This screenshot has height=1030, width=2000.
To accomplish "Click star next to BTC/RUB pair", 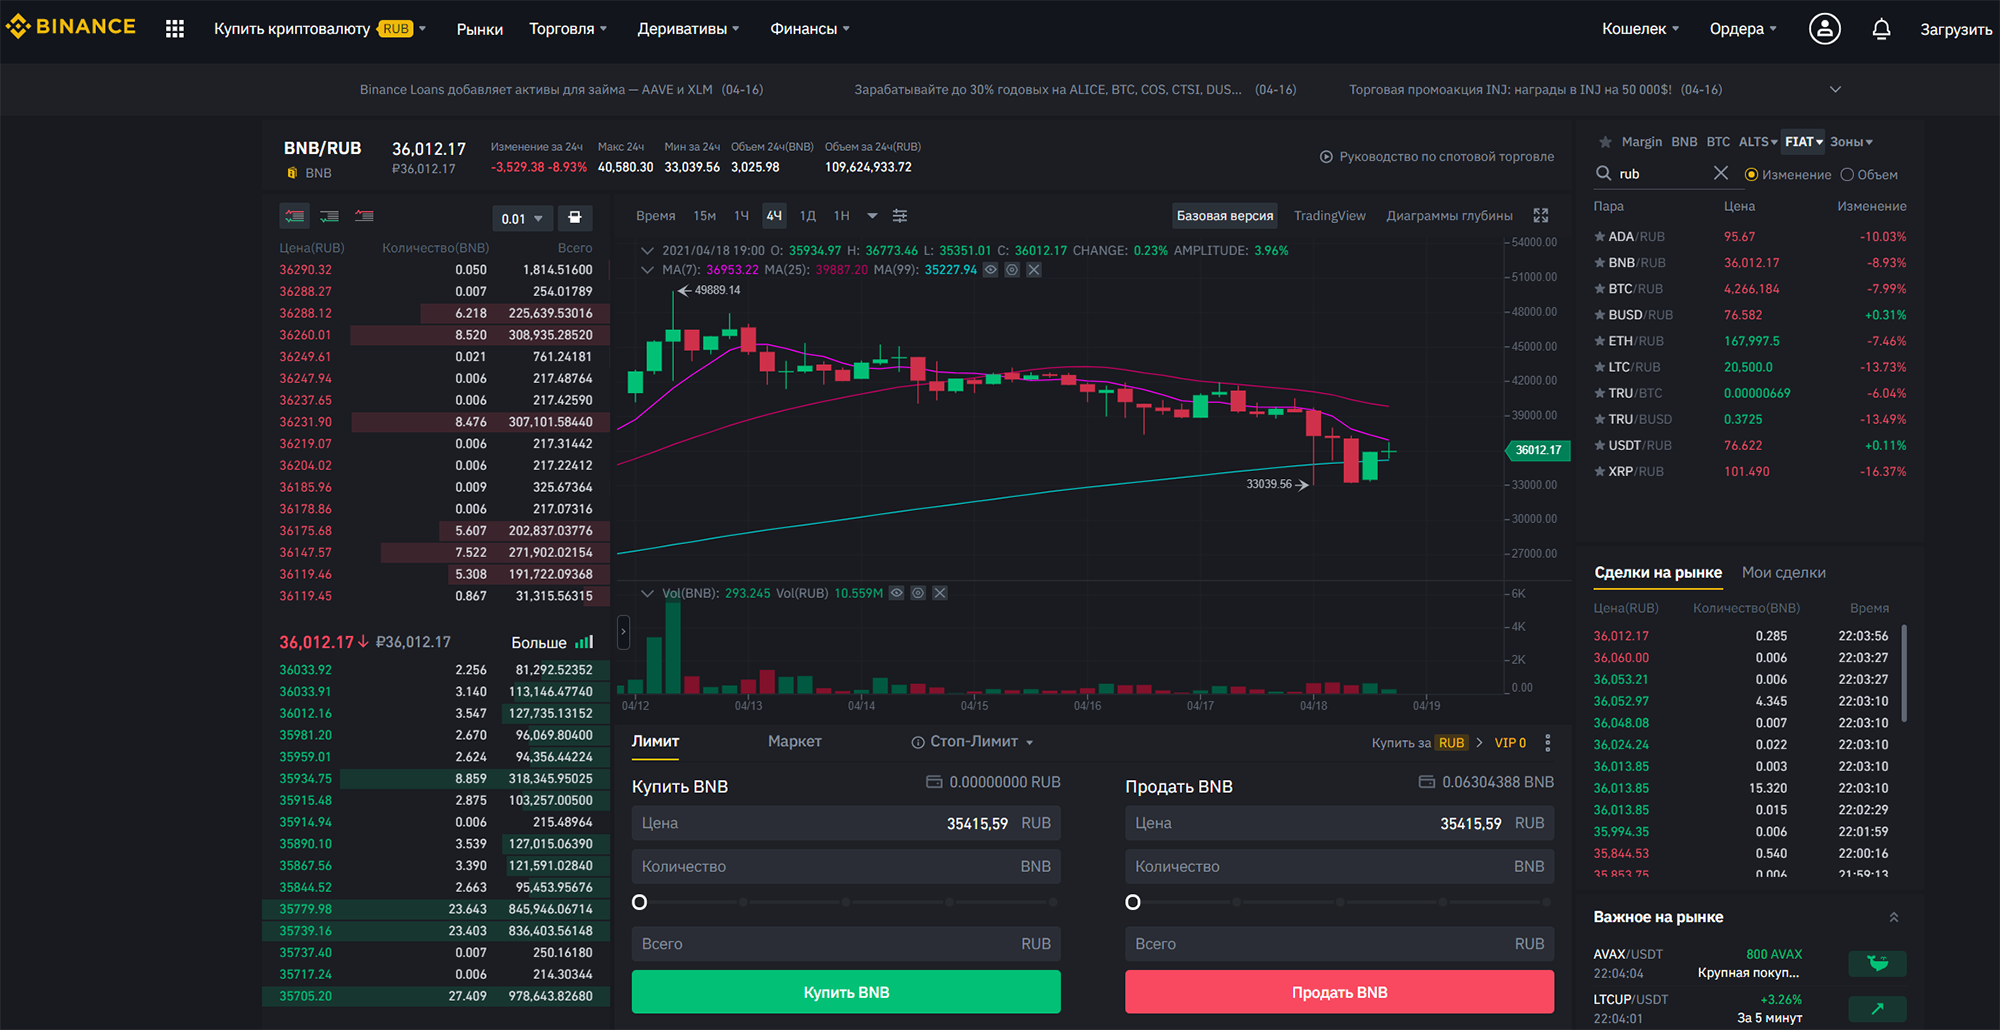I will (1600, 289).
